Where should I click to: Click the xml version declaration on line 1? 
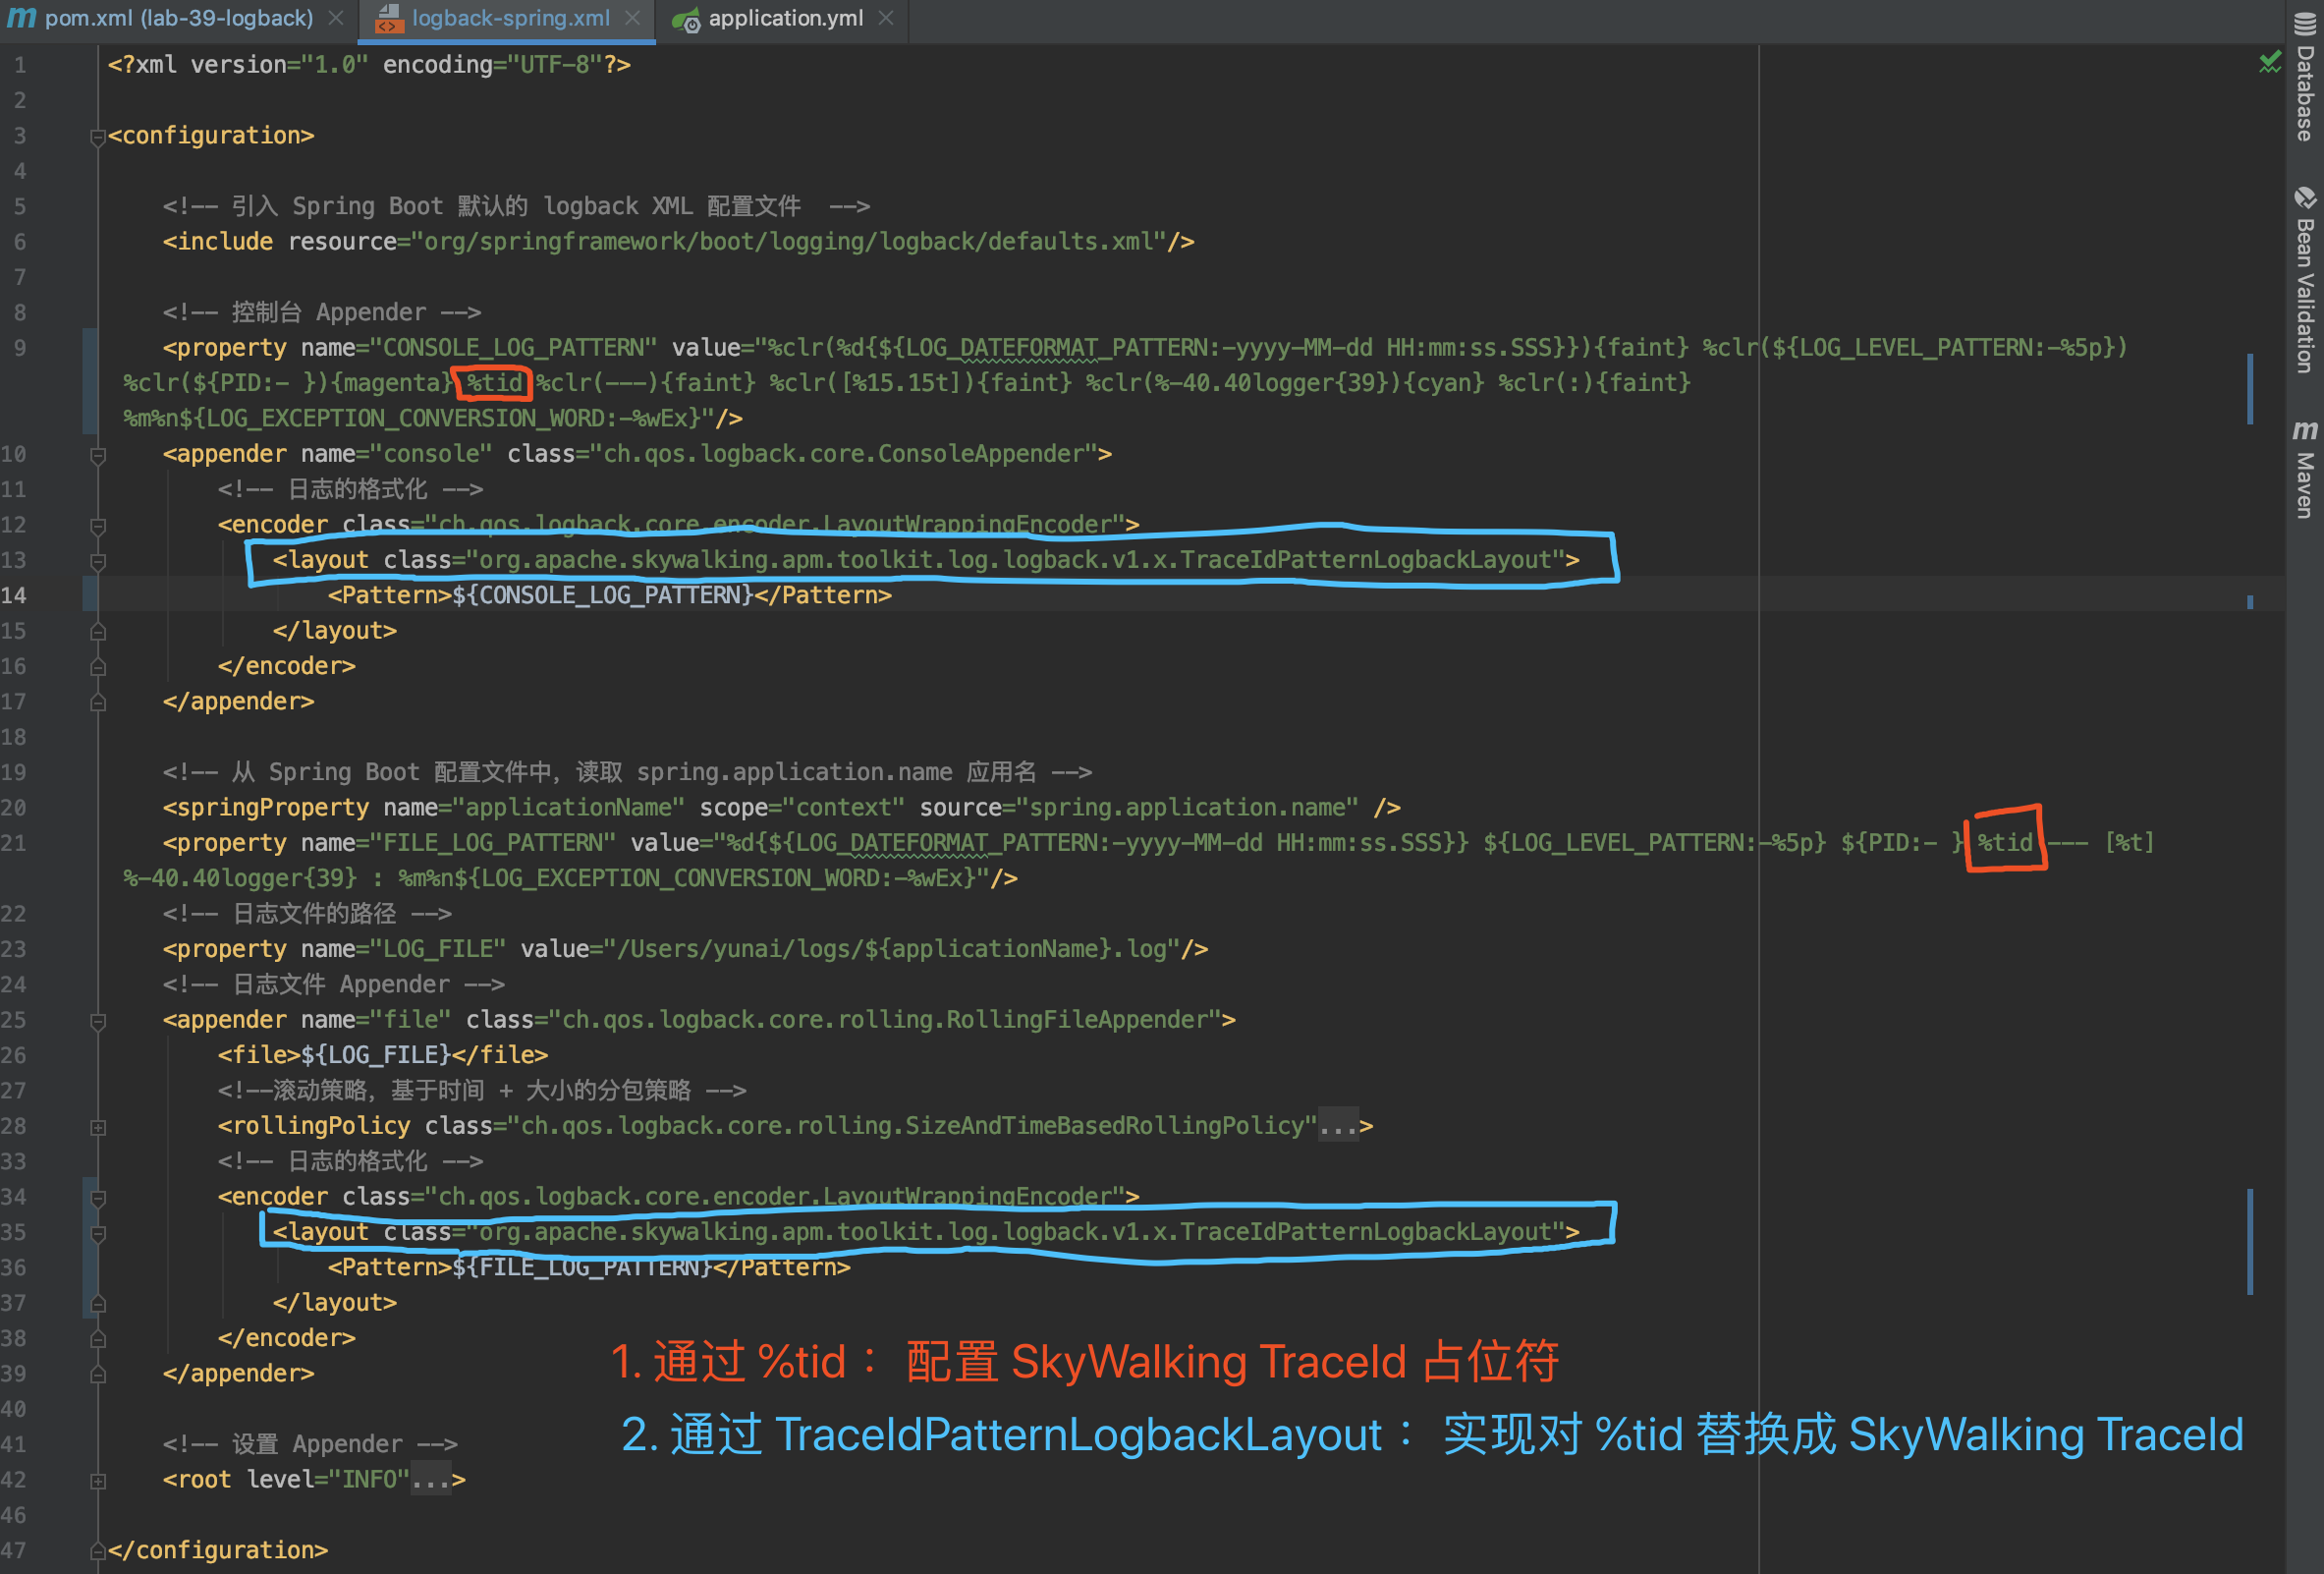coord(369,65)
